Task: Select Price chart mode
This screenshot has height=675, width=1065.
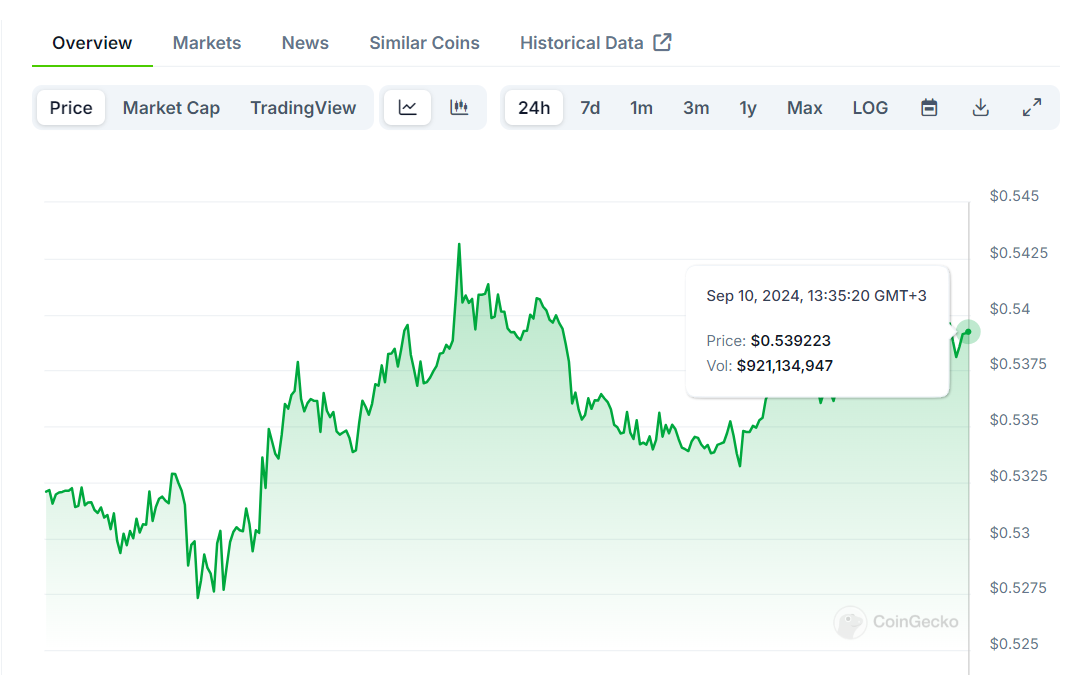Action: 71,107
